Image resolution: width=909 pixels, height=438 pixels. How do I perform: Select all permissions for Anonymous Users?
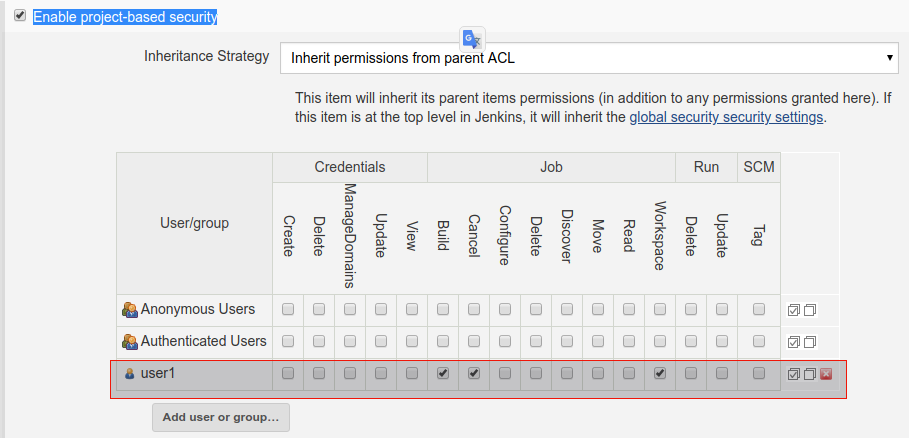coord(794,310)
